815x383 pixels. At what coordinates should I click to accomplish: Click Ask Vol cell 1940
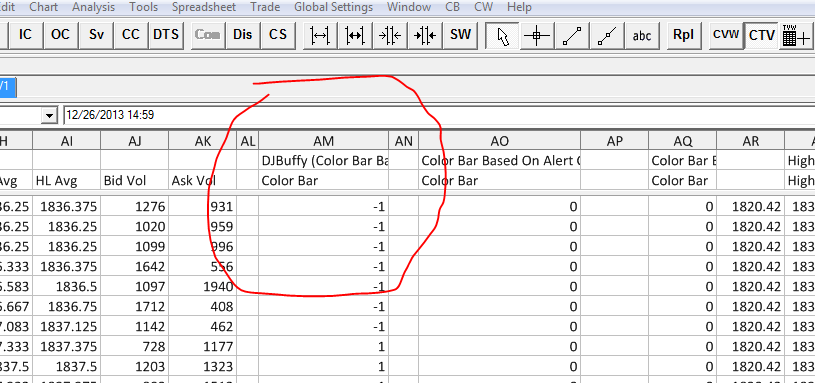[x=203, y=286]
